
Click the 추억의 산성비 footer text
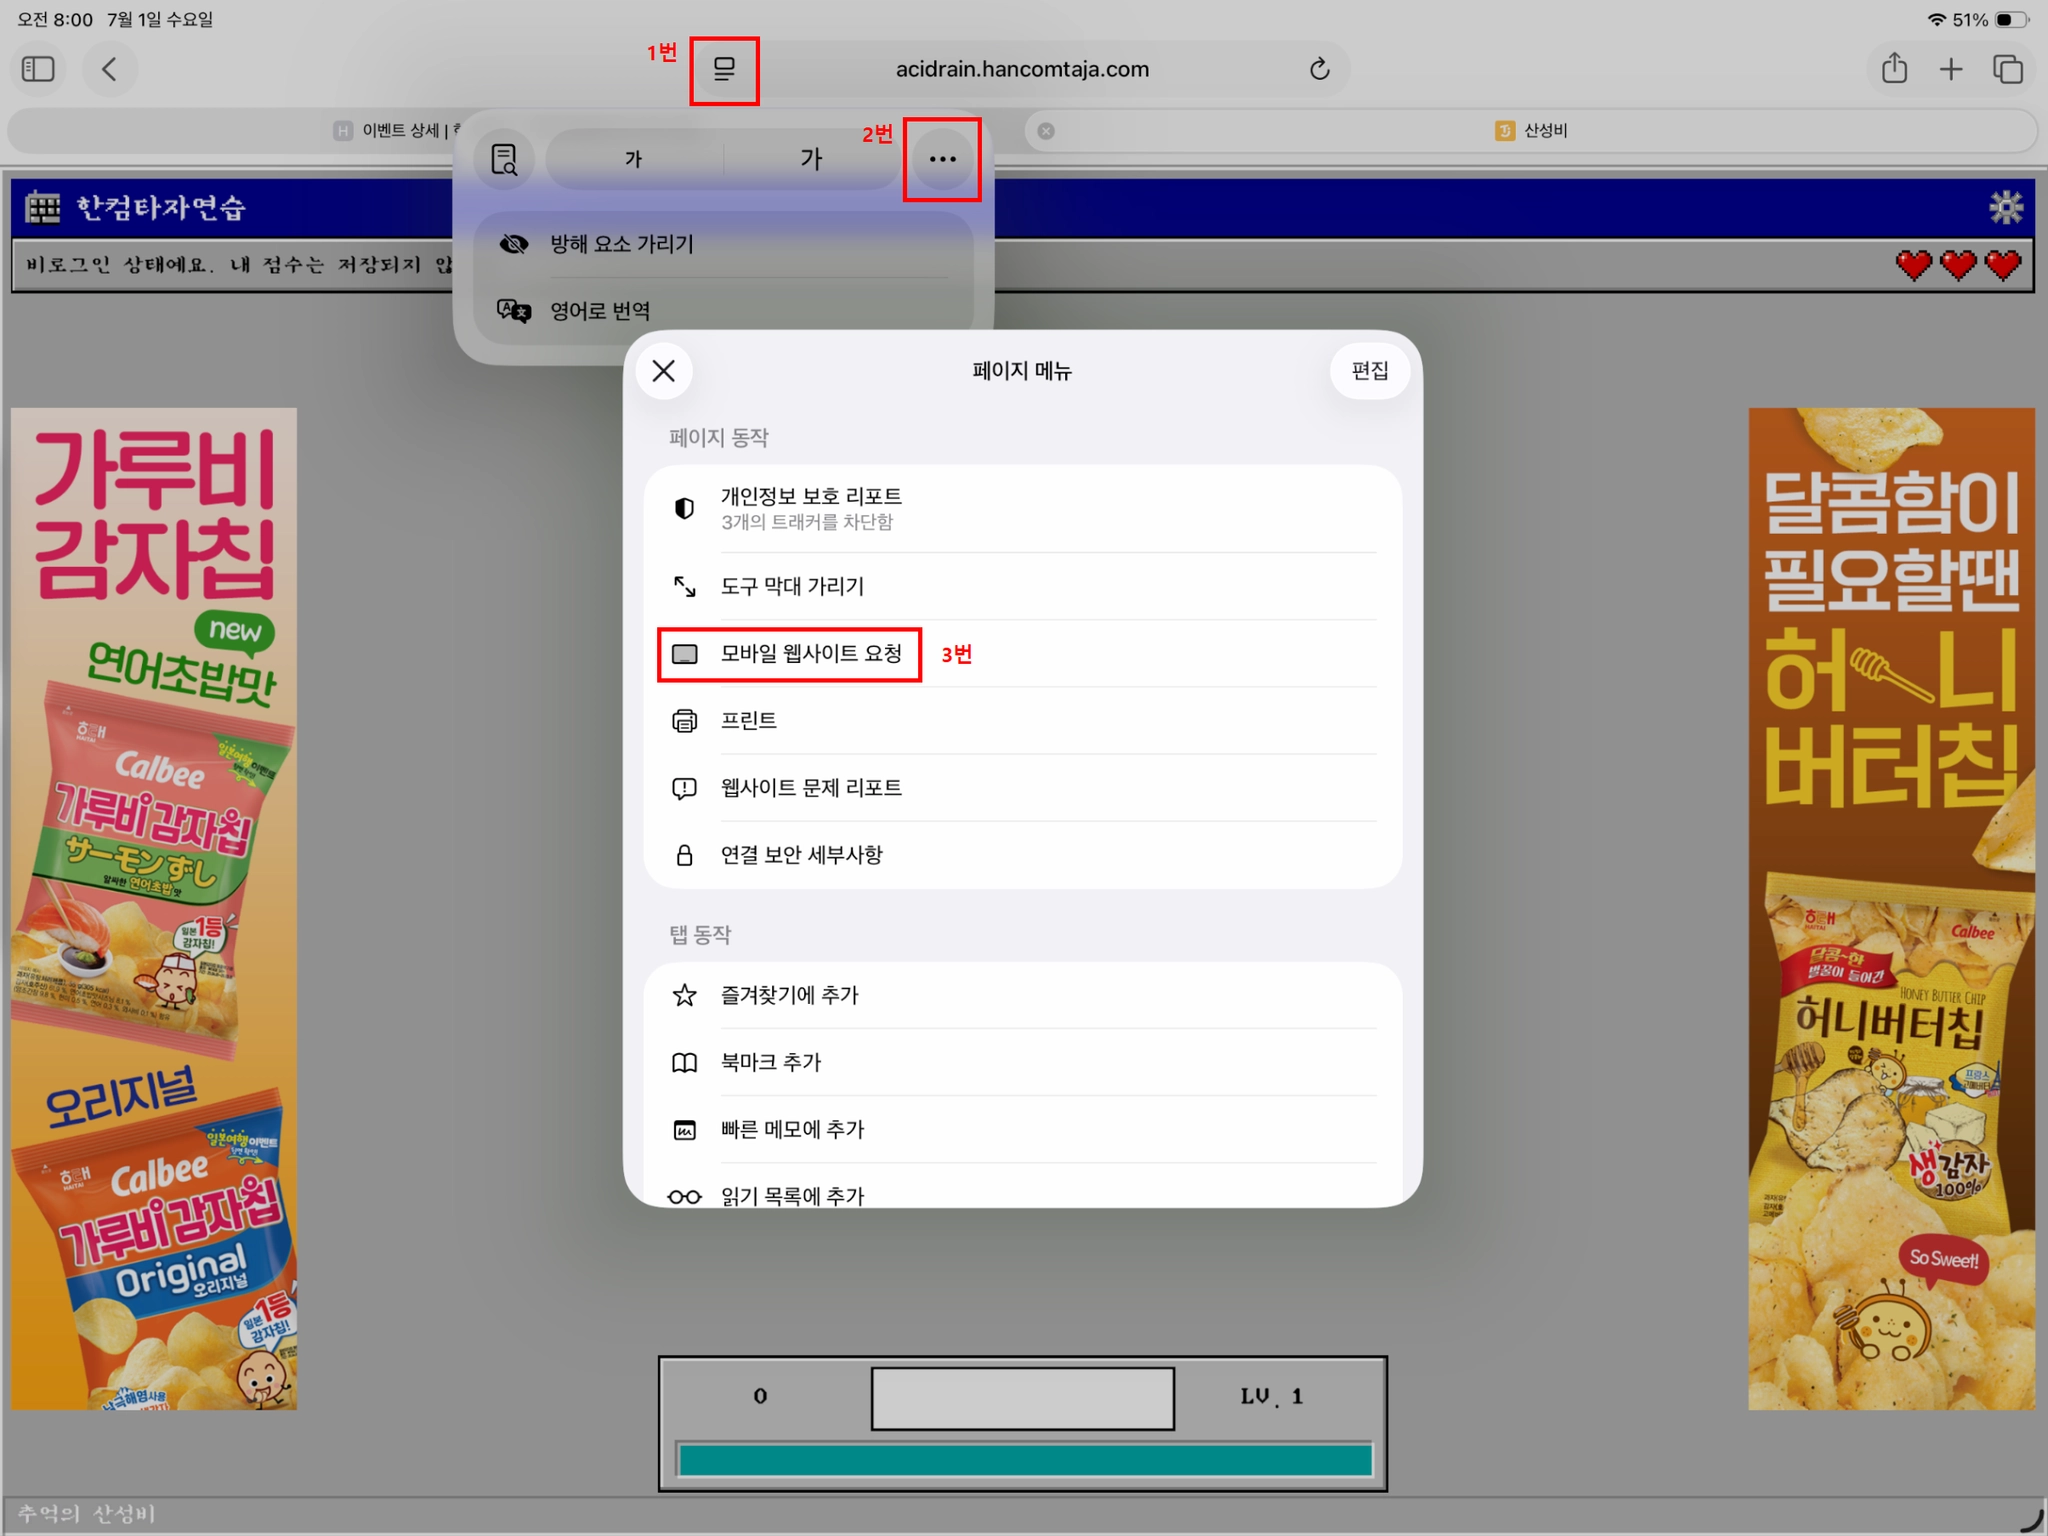pos(86,1513)
